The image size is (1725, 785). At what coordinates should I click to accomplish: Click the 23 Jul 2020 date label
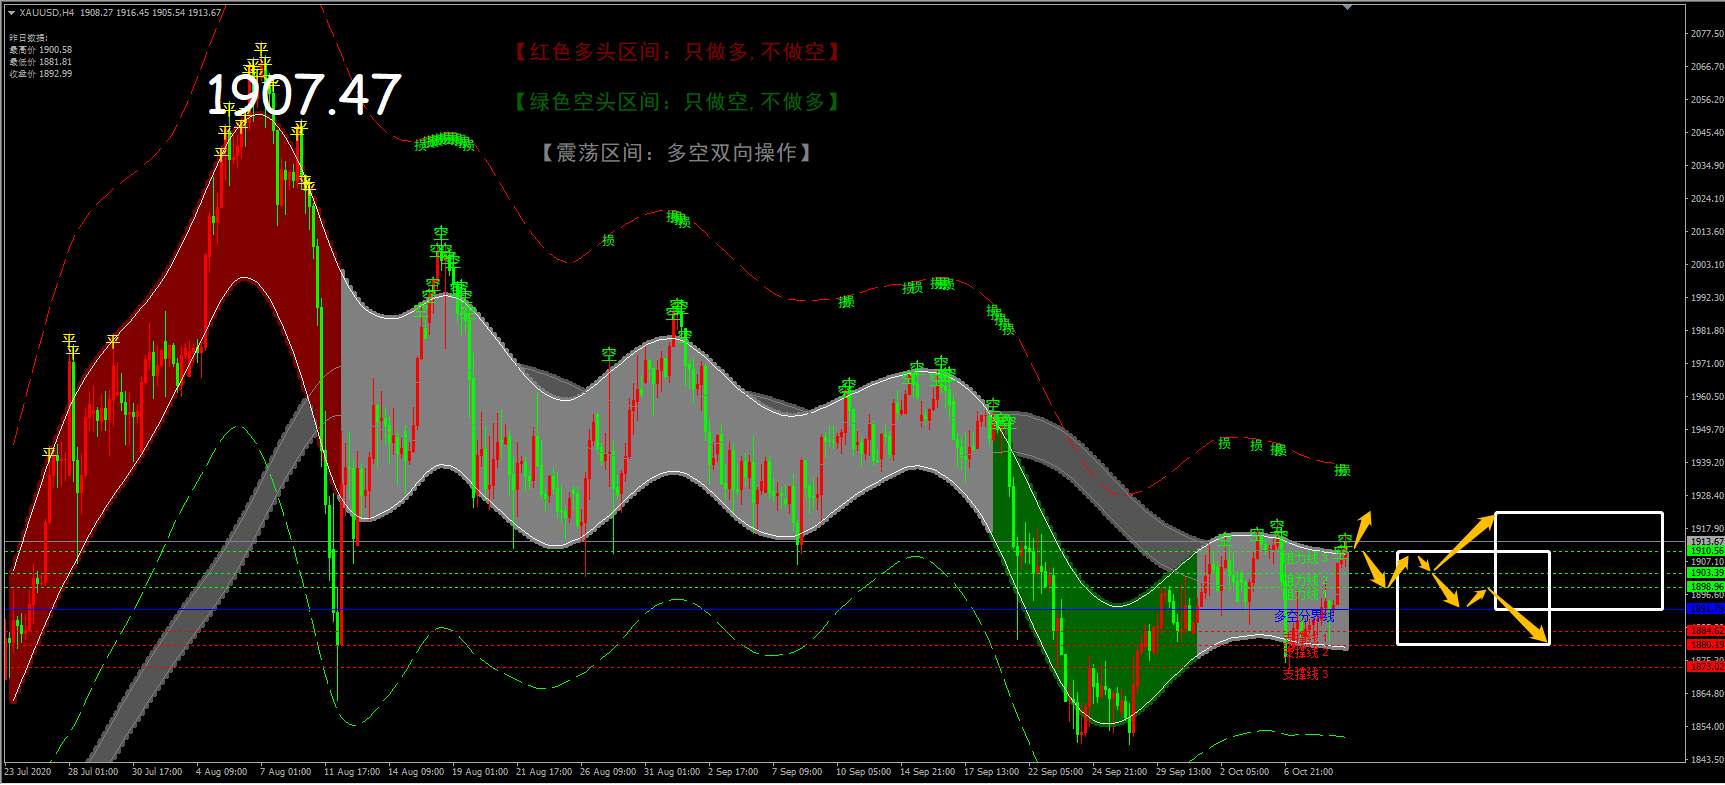pos(27,772)
